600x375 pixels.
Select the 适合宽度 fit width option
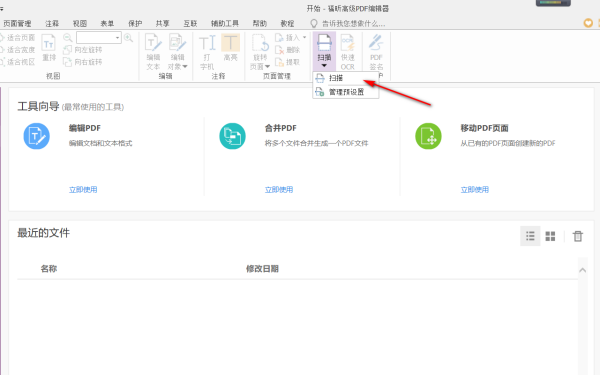pyautogui.click(x=18, y=50)
